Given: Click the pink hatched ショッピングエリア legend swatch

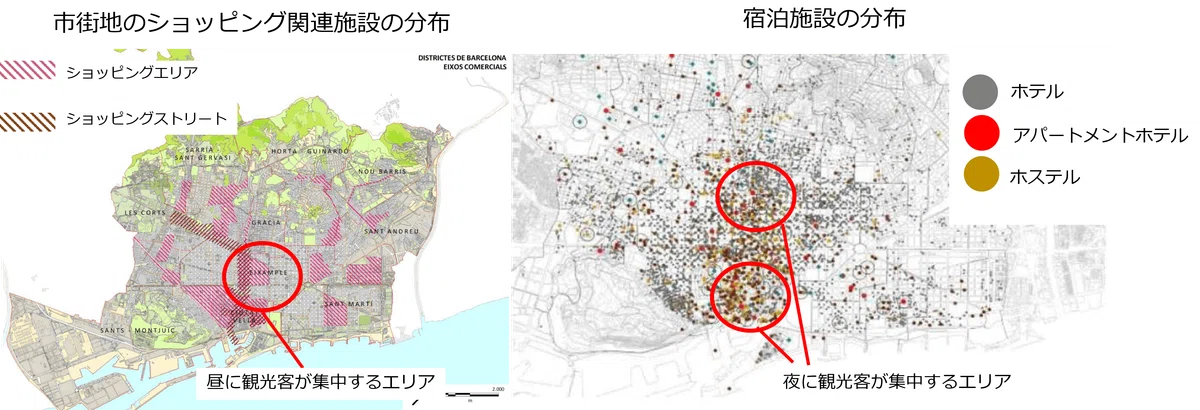Looking at the screenshot, I should pos(27,72).
